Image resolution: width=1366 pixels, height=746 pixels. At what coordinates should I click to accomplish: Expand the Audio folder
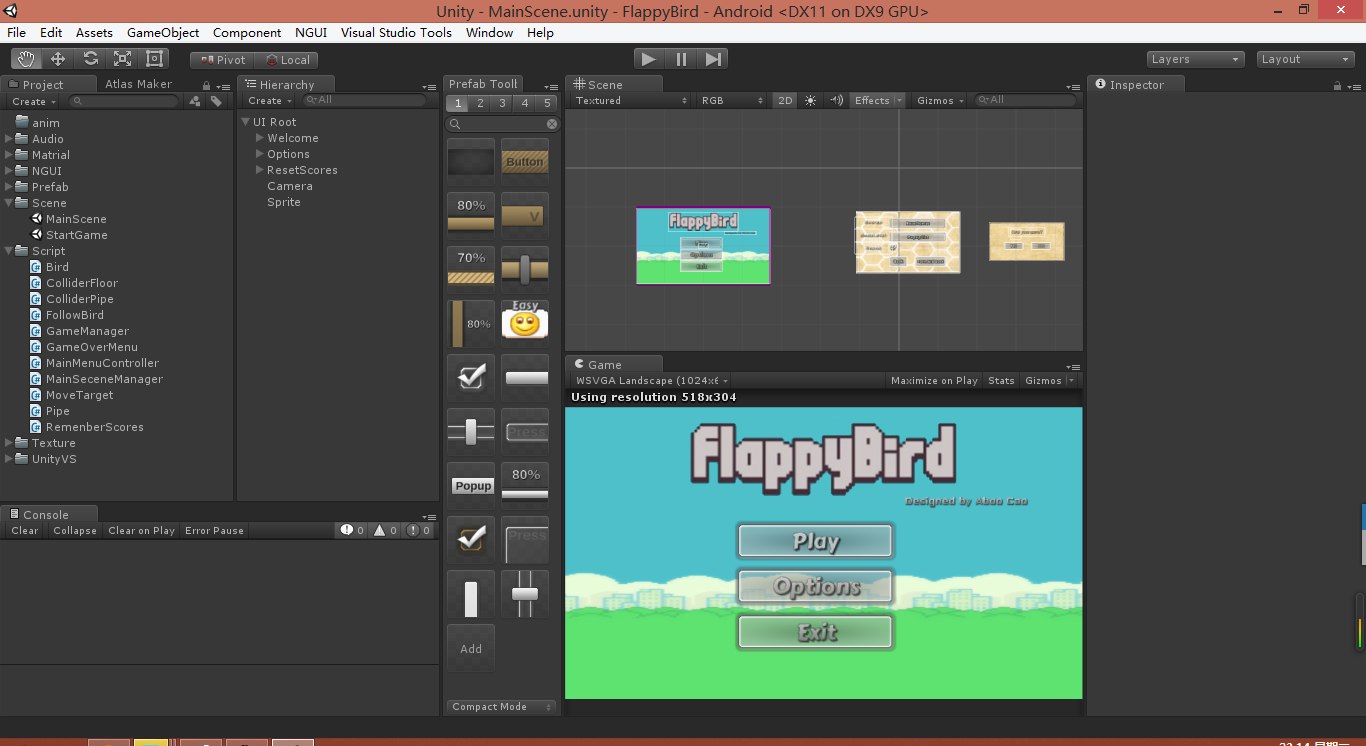9,139
